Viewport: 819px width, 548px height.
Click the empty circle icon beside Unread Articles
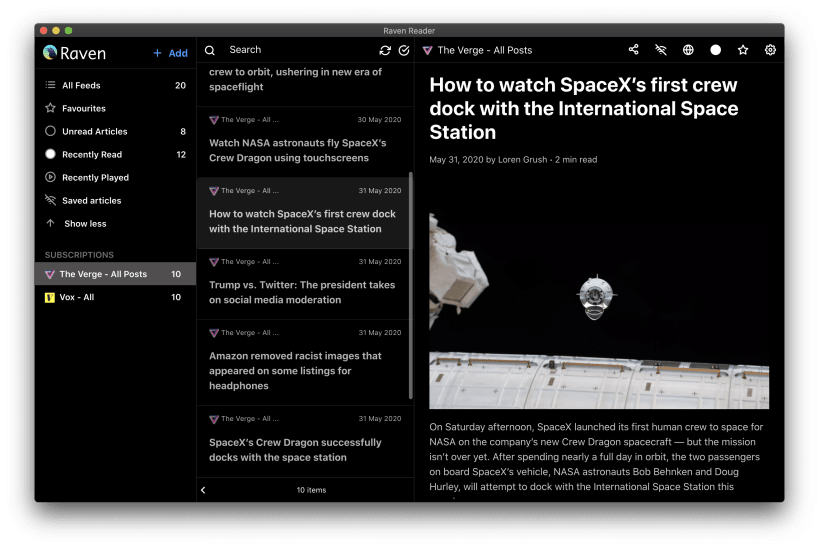50,131
